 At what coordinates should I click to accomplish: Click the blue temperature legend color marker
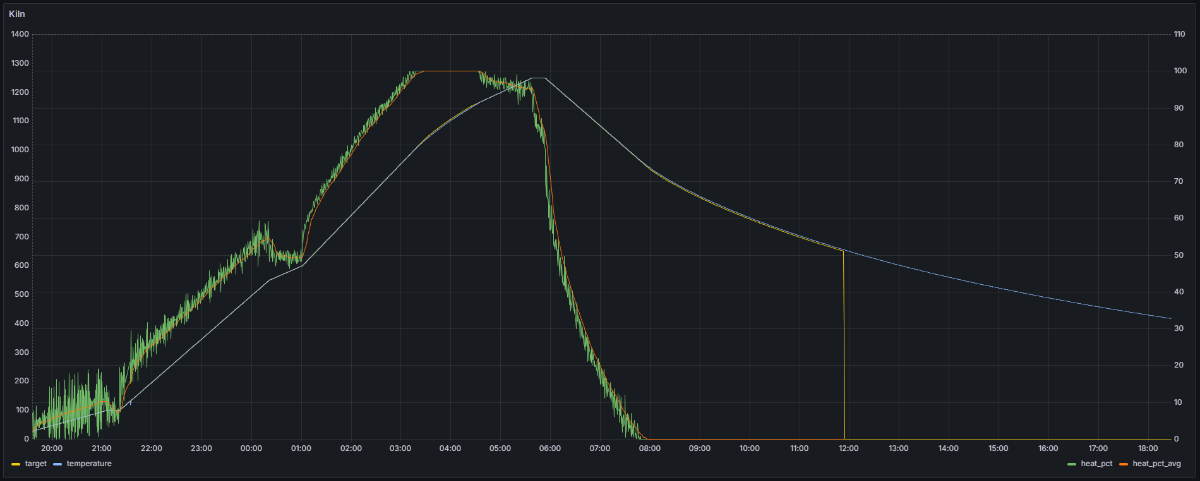pos(58,464)
